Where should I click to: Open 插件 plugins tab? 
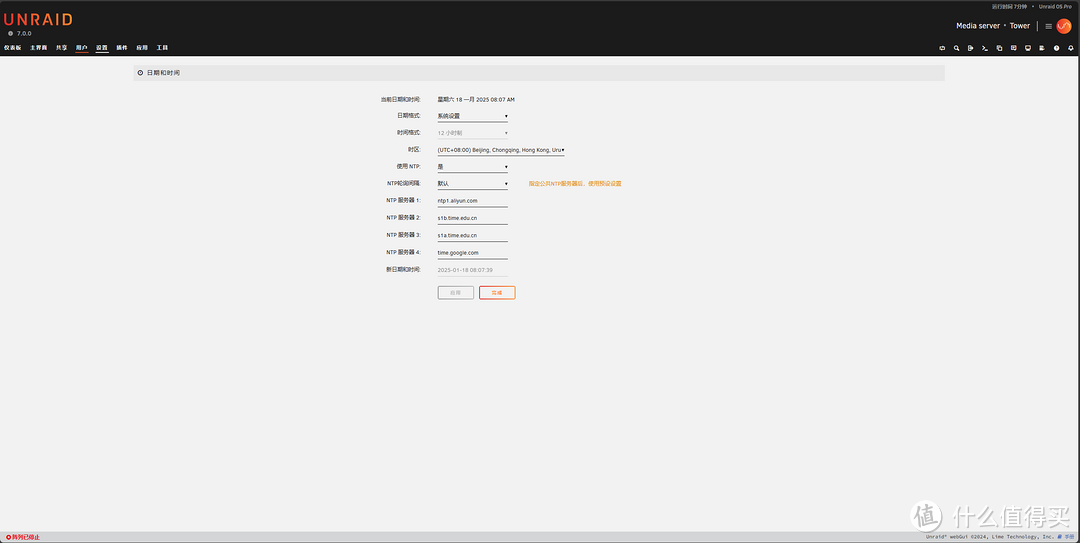(122, 48)
